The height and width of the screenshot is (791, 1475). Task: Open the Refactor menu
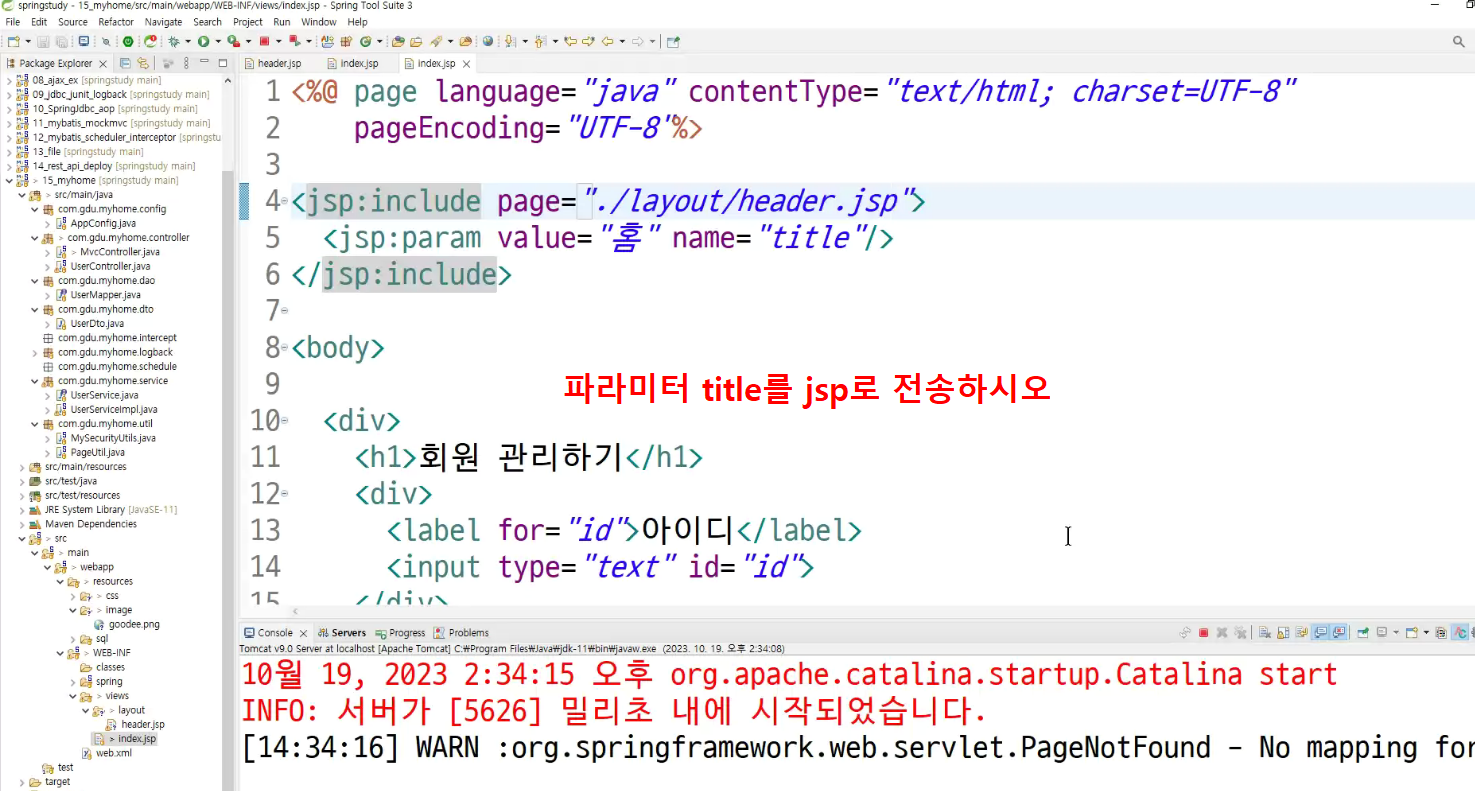[x=116, y=21]
